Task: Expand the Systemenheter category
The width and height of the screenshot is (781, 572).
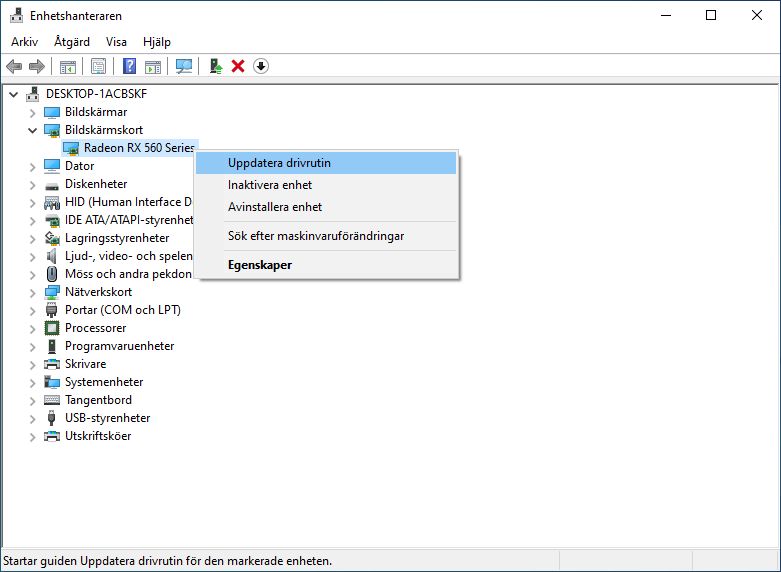Action: pos(33,383)
